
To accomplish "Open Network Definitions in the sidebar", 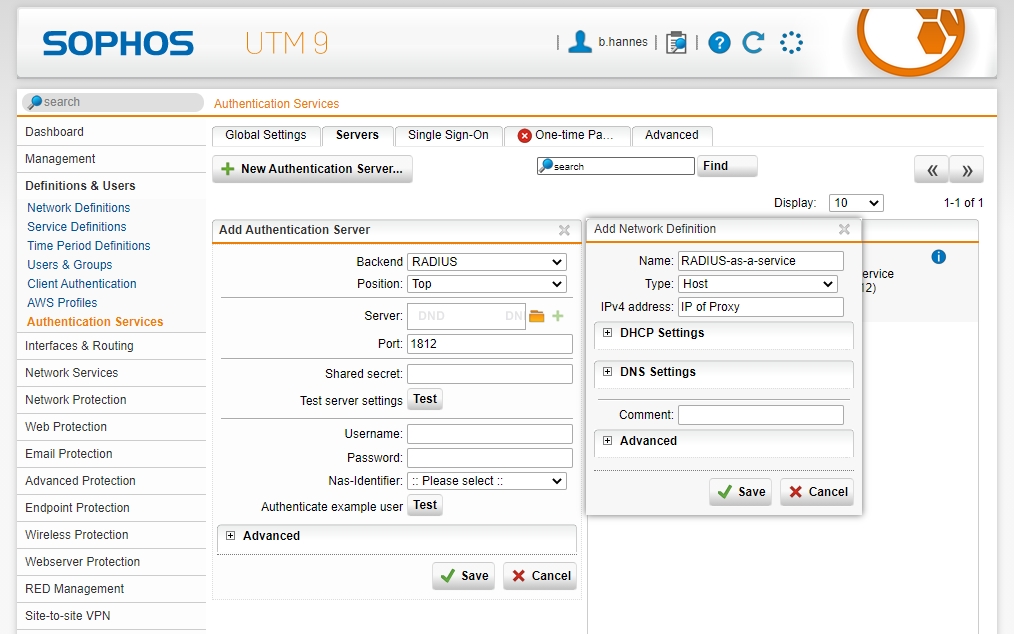I will click(78, 208).
